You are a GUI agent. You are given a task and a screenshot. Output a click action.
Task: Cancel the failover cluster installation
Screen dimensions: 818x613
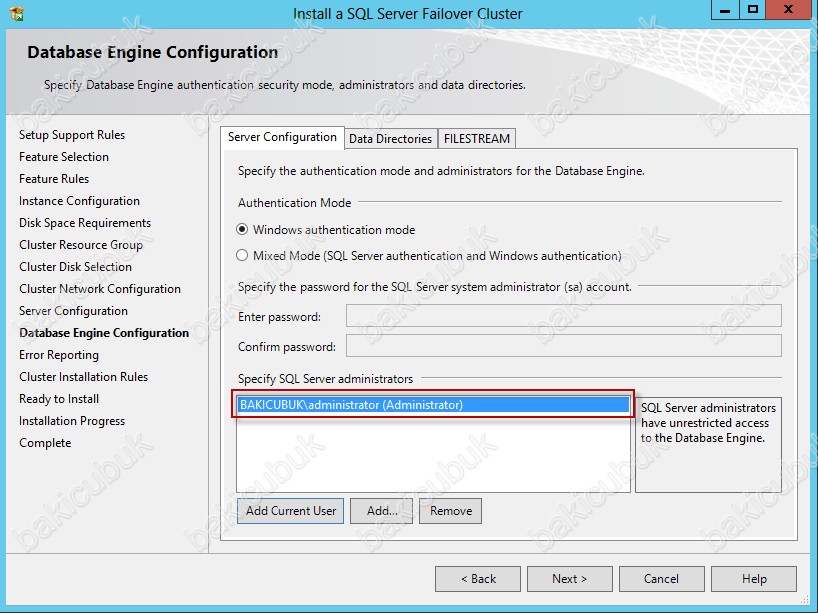click(661, 579)
